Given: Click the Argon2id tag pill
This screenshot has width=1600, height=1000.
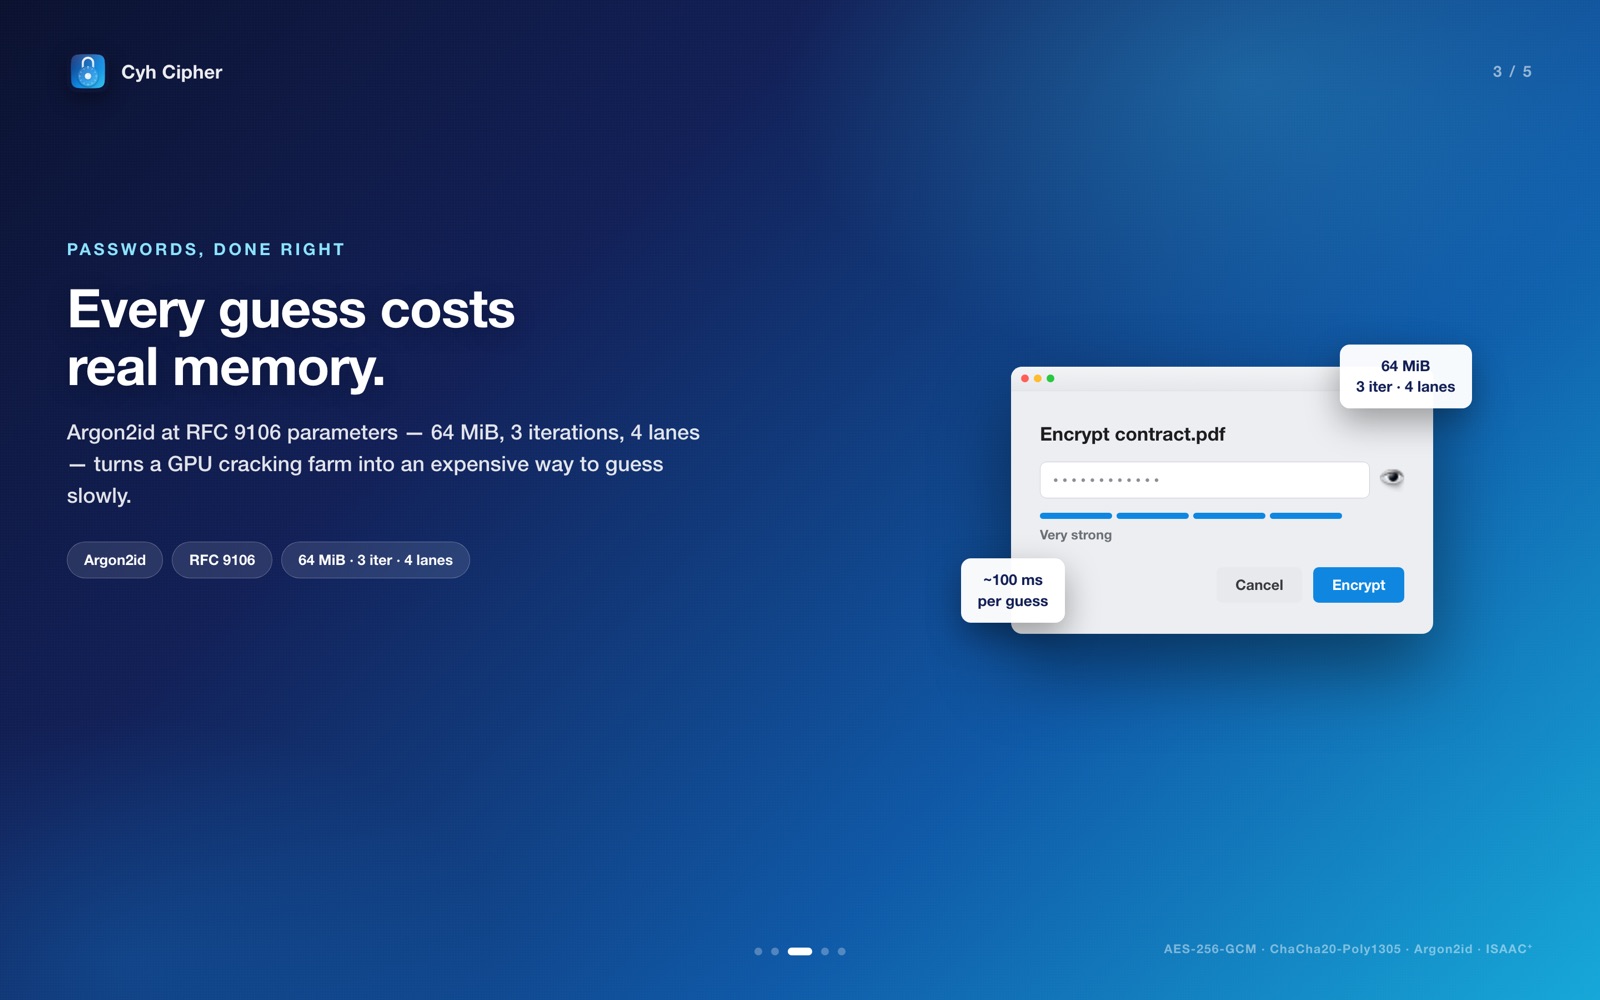Looking at the screenshot, I should [115, 560].
